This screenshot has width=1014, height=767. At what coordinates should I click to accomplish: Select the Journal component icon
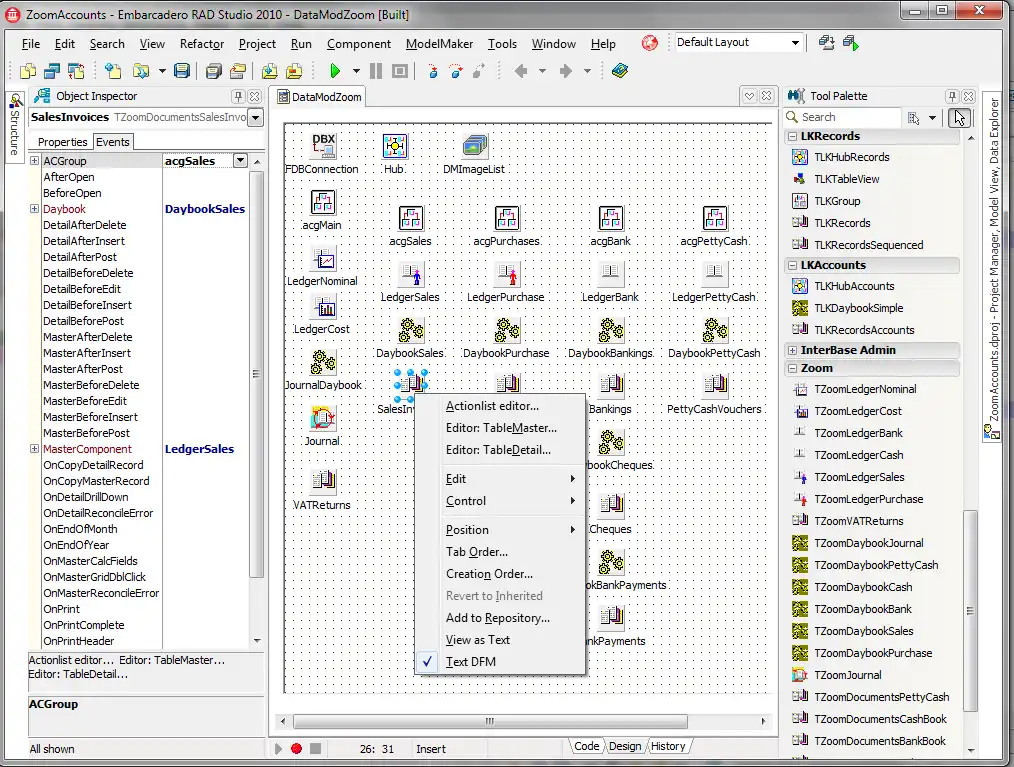coord(323,418)
